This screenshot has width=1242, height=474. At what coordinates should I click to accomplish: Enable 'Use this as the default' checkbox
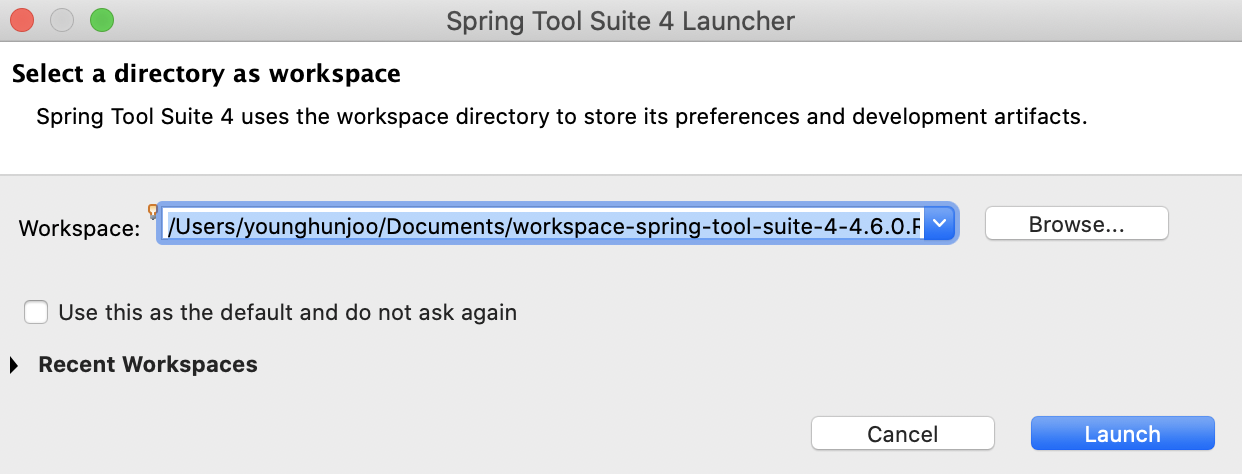(x=36, y=312)
